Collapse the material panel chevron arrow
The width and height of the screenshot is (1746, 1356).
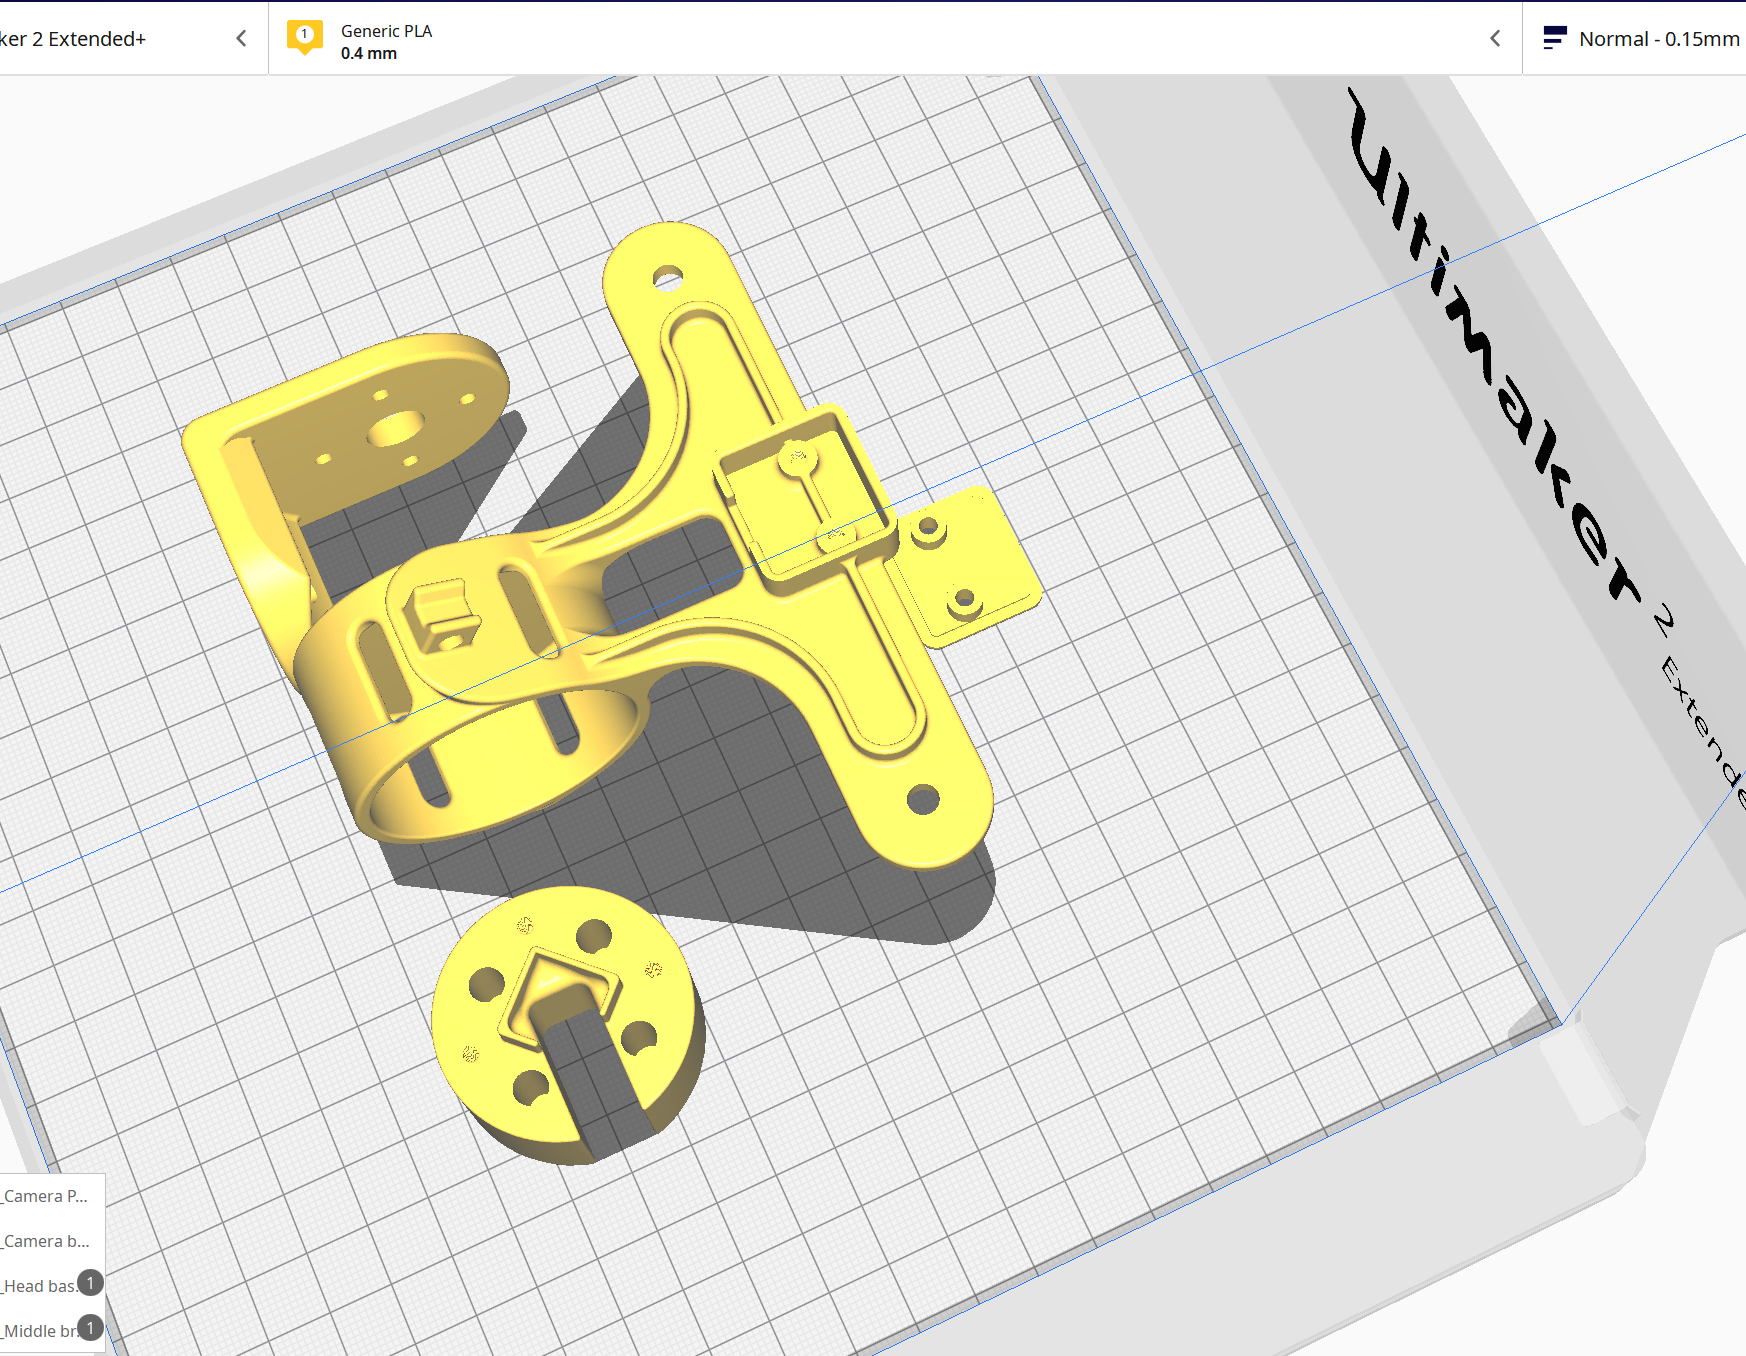click(1495, 39)
